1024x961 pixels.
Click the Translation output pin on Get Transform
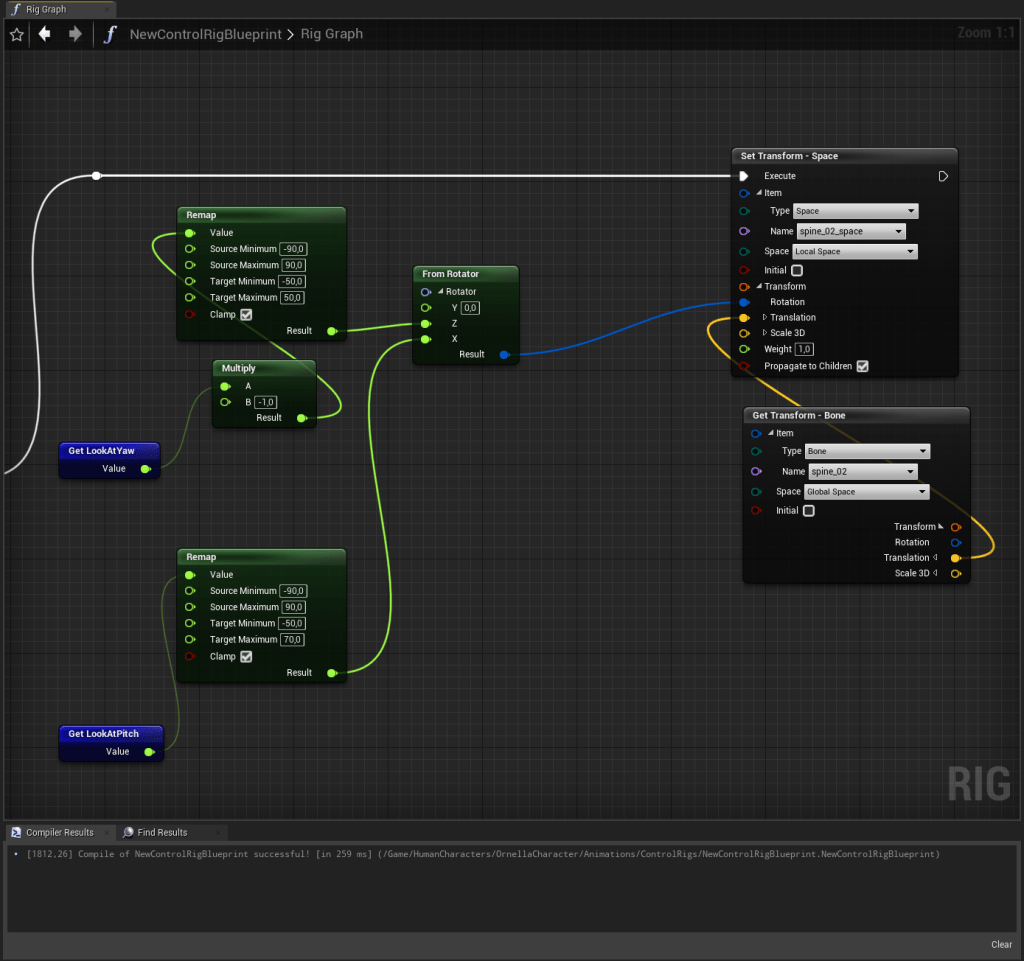(956, 558)
